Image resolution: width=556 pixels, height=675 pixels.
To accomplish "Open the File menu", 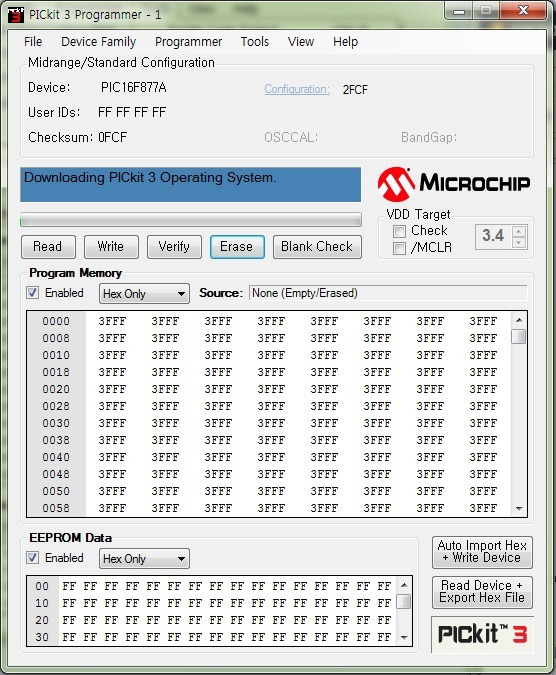I will (33, 42).
